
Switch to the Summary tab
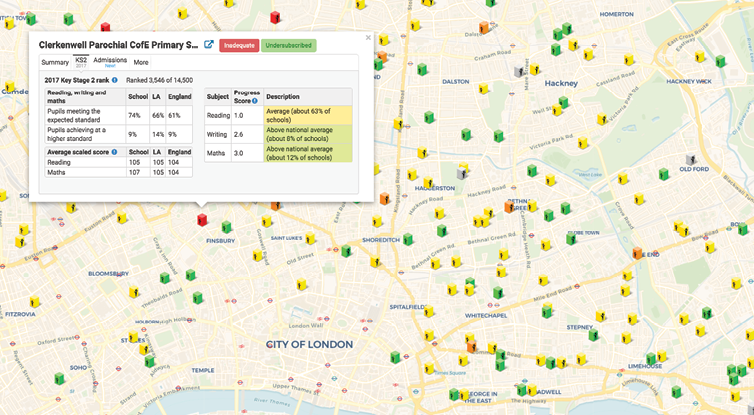[x=55, y=62]
